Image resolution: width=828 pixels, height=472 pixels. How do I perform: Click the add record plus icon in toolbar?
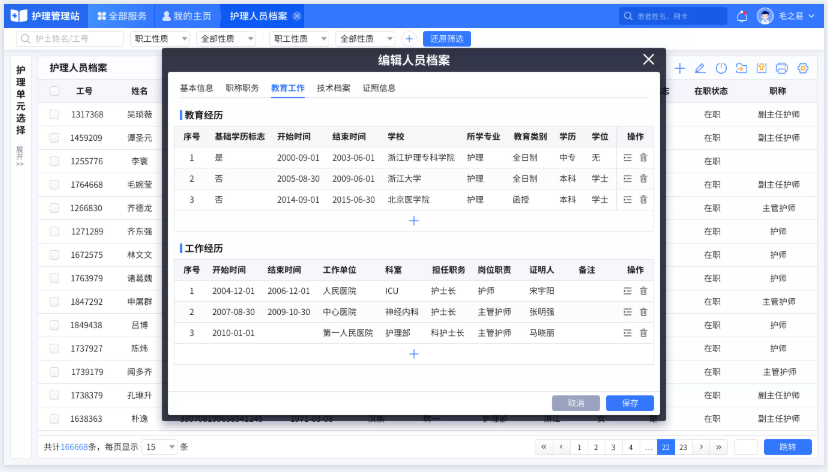[x=680, y=68]
